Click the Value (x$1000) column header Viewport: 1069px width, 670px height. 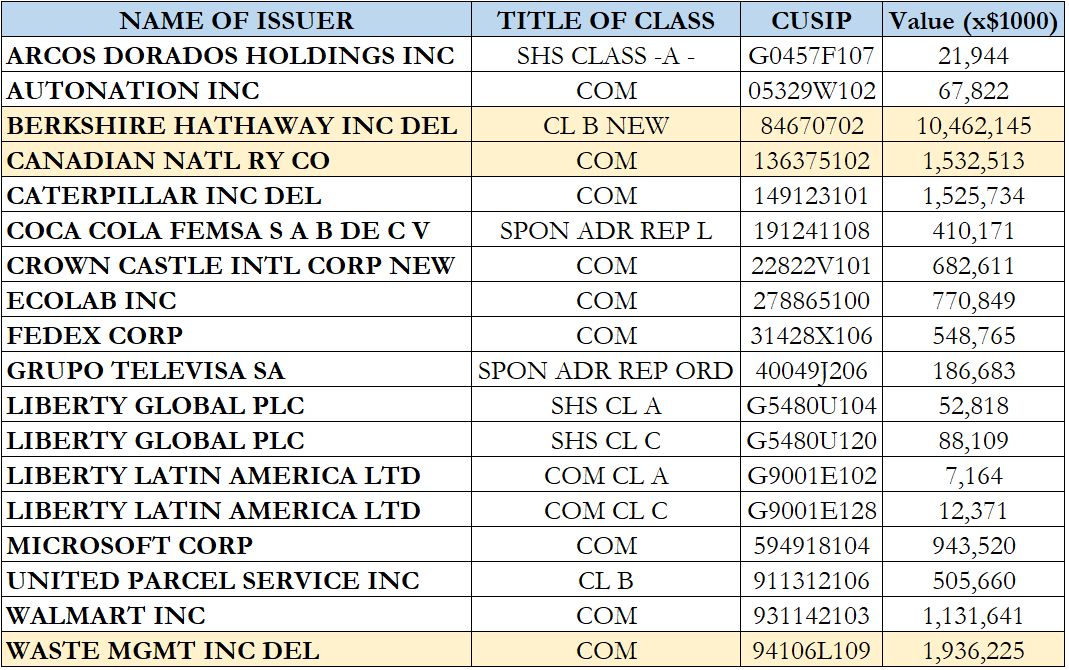point(974,21)
